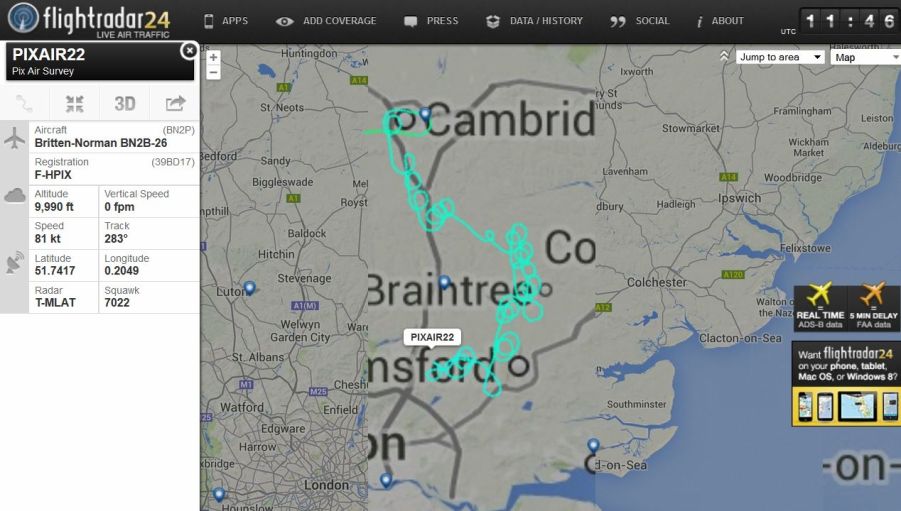Click blue airport pin near Cambridge
Screen dimensions: 901x511
(425, 114)
